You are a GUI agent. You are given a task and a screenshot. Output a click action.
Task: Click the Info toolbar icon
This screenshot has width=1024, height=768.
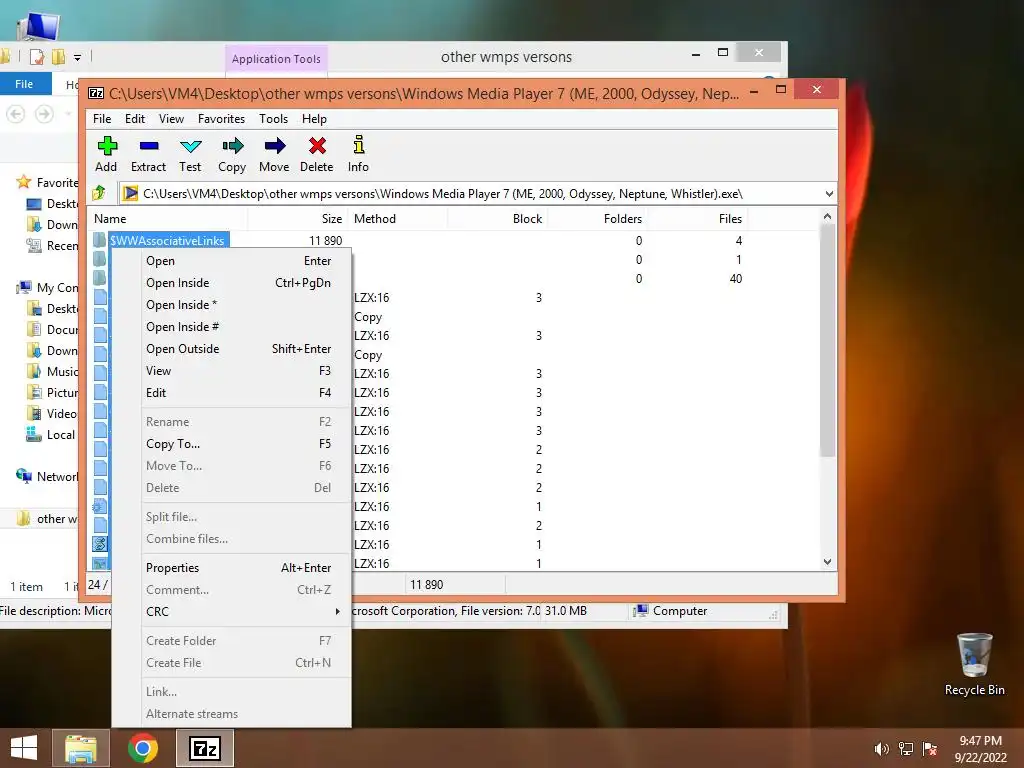click(358, 154)
